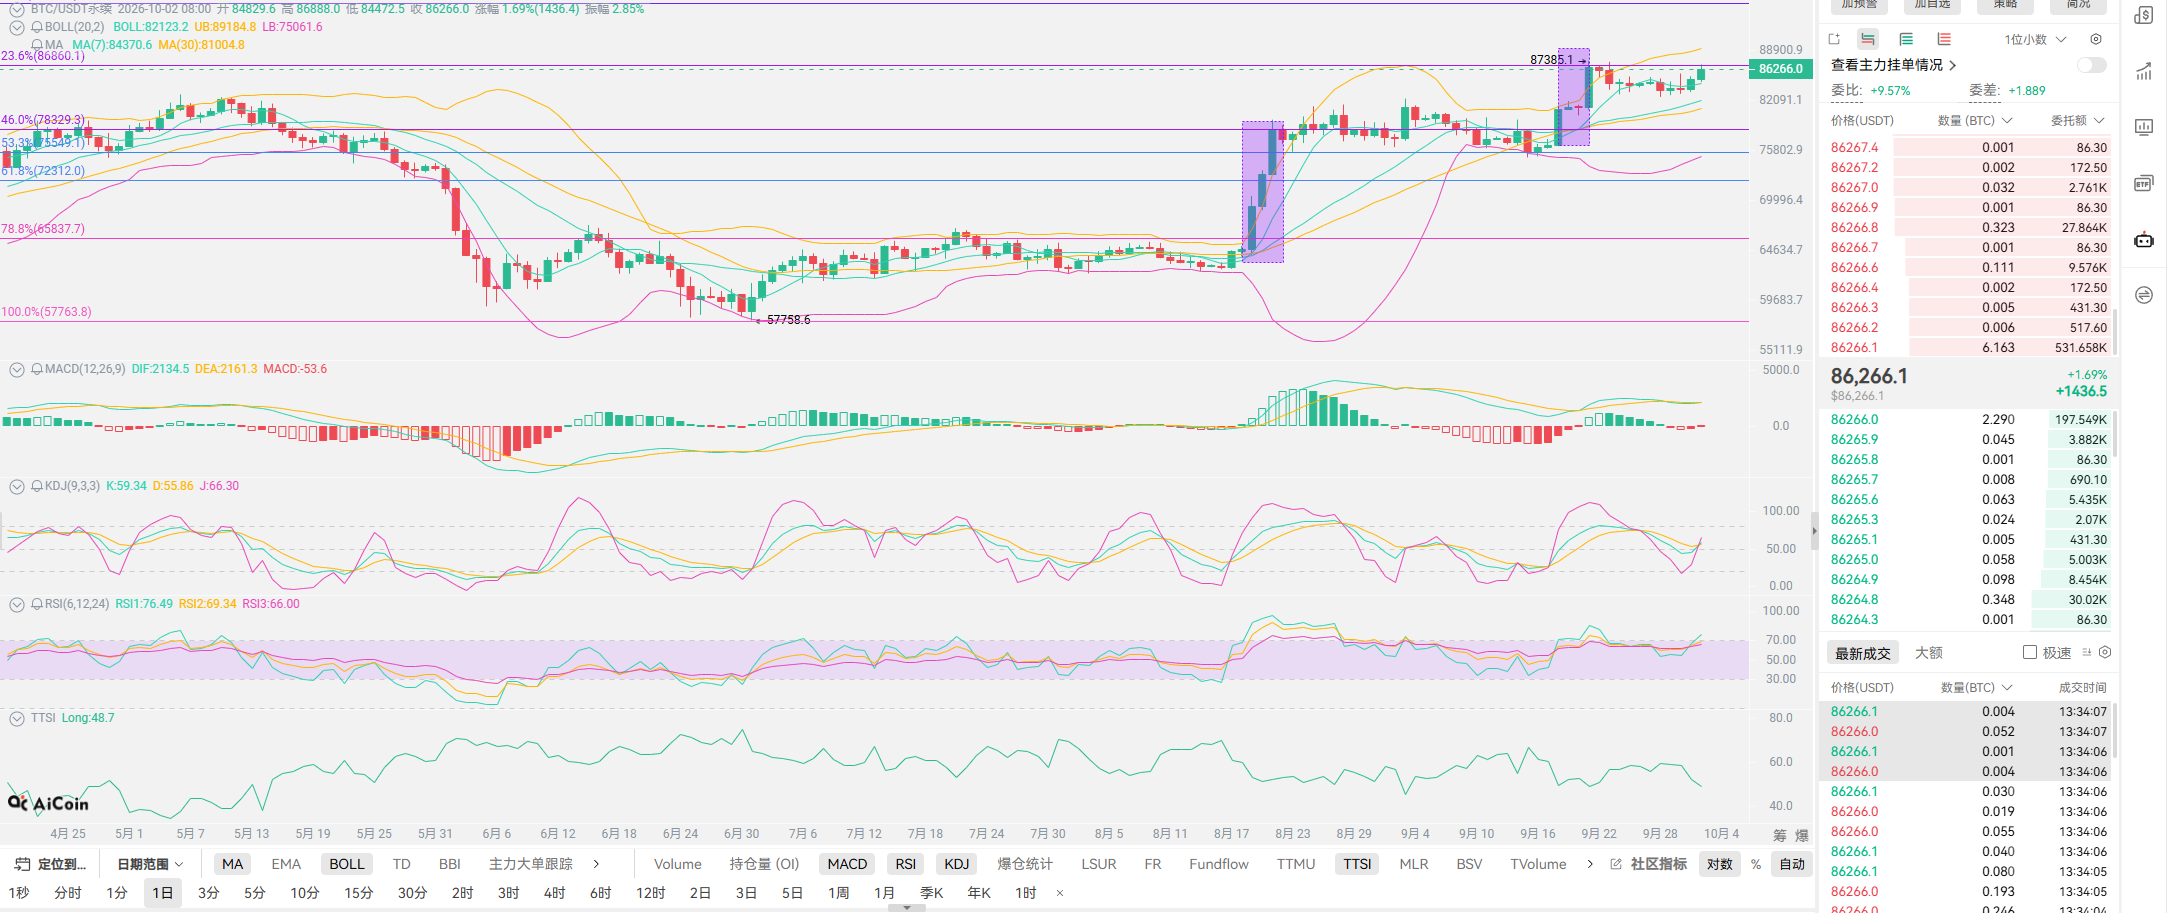The width and height of the screenshot is (2167, 913).
Task: Open latest-trades settings hexagon icon
Action: 2105,652
